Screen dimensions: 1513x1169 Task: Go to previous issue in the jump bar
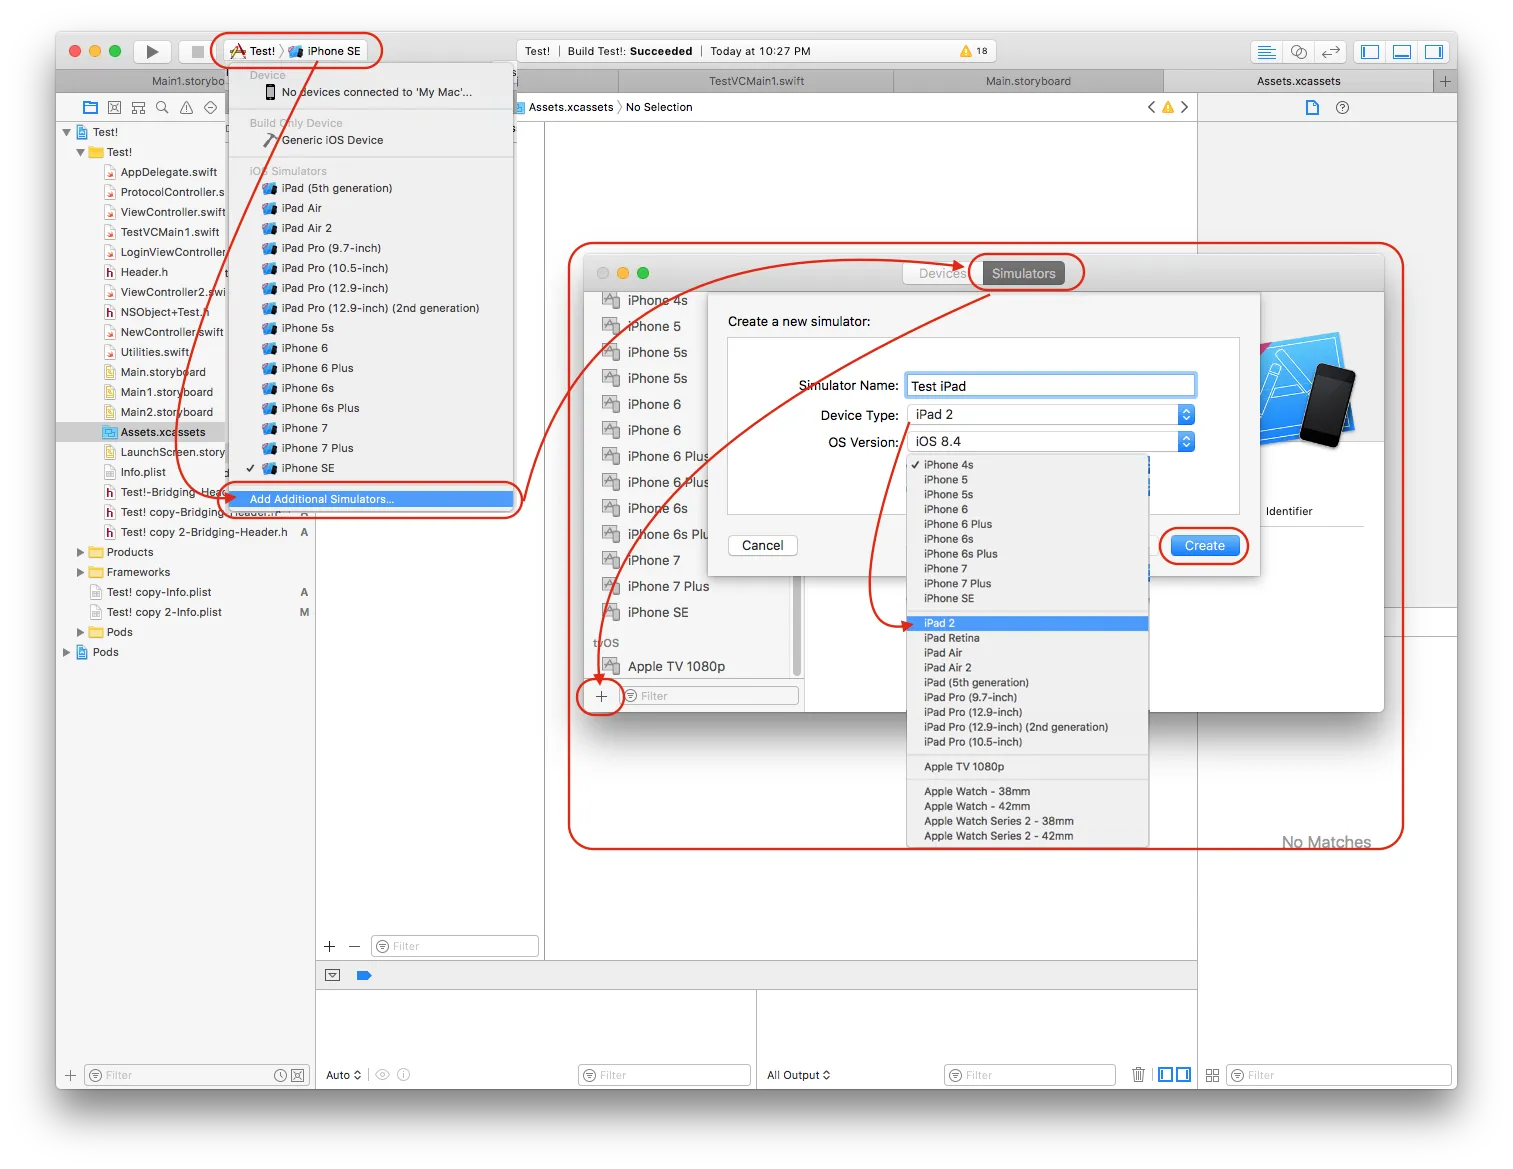click(x=1151, y=107)
